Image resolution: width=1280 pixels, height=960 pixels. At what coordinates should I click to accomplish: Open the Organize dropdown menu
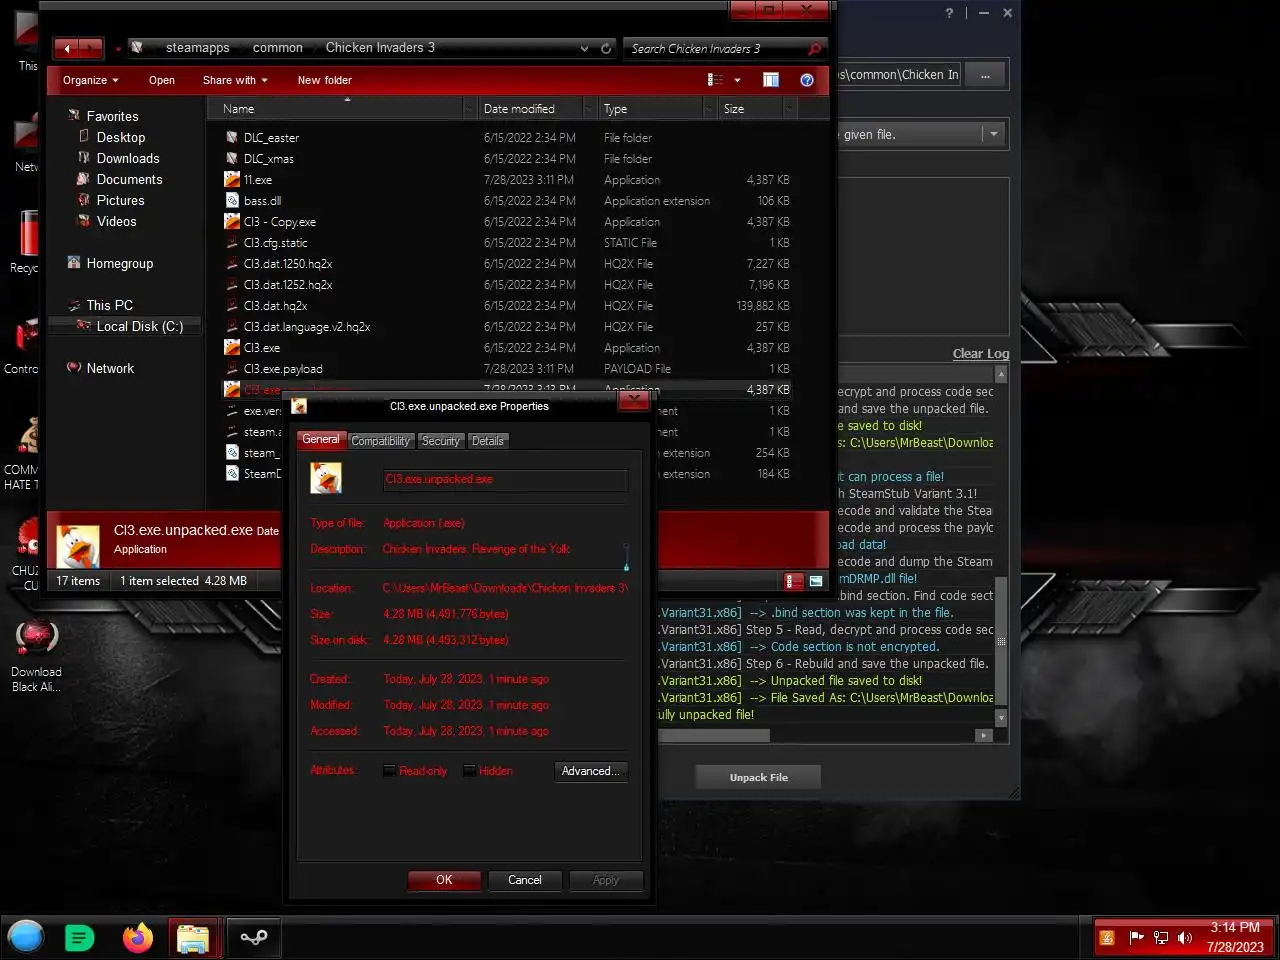pyautogui.click(x=90, y=80)
